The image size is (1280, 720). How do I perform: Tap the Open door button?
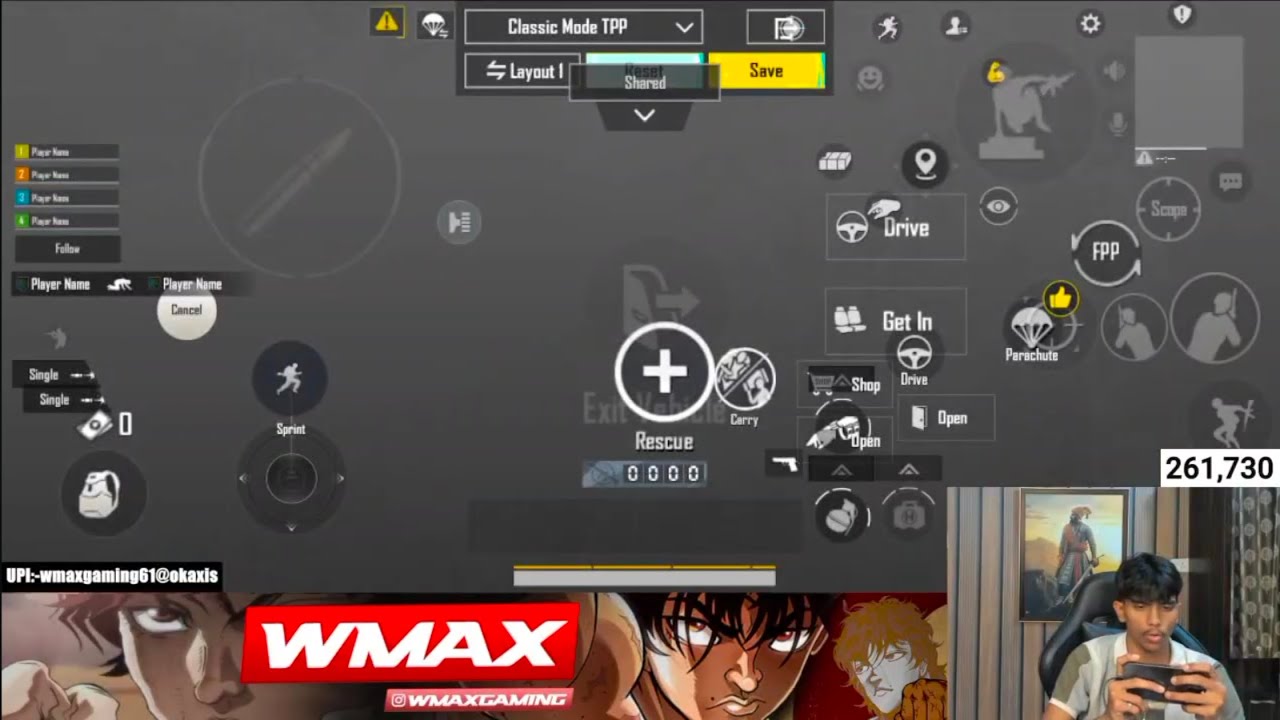(946, 418)
